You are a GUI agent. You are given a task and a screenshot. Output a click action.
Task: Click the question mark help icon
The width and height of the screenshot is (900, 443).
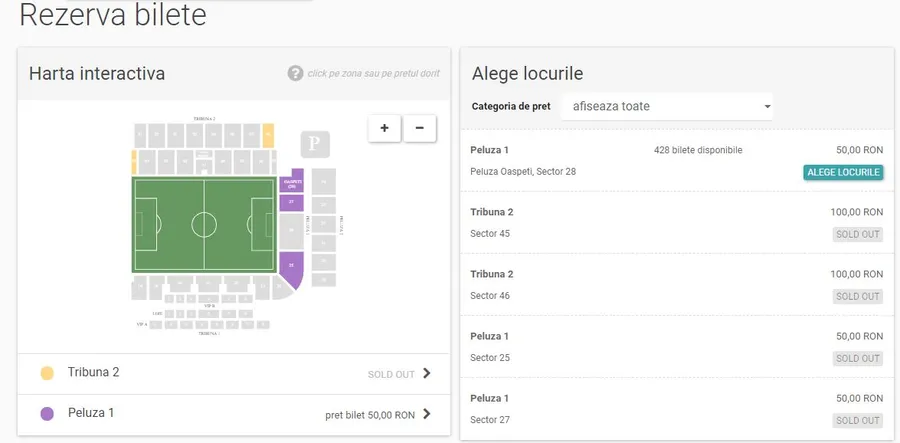[x=295, y=73]
